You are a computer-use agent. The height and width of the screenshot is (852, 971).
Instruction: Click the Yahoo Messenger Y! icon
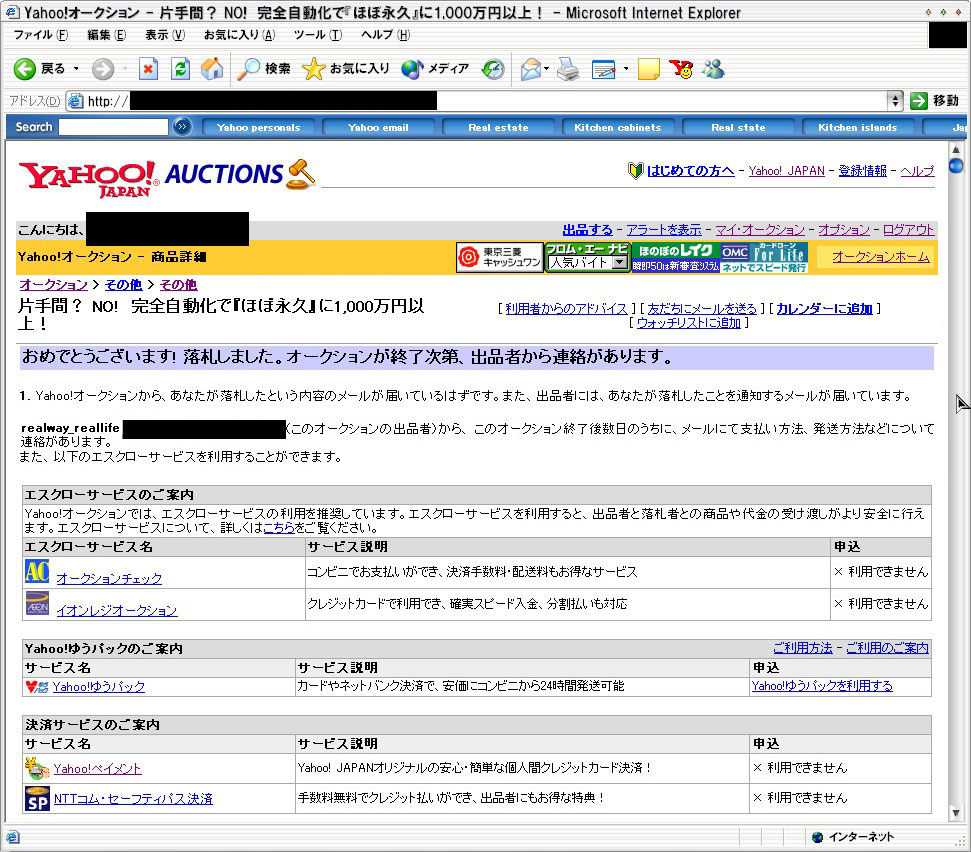coord(681,69)
